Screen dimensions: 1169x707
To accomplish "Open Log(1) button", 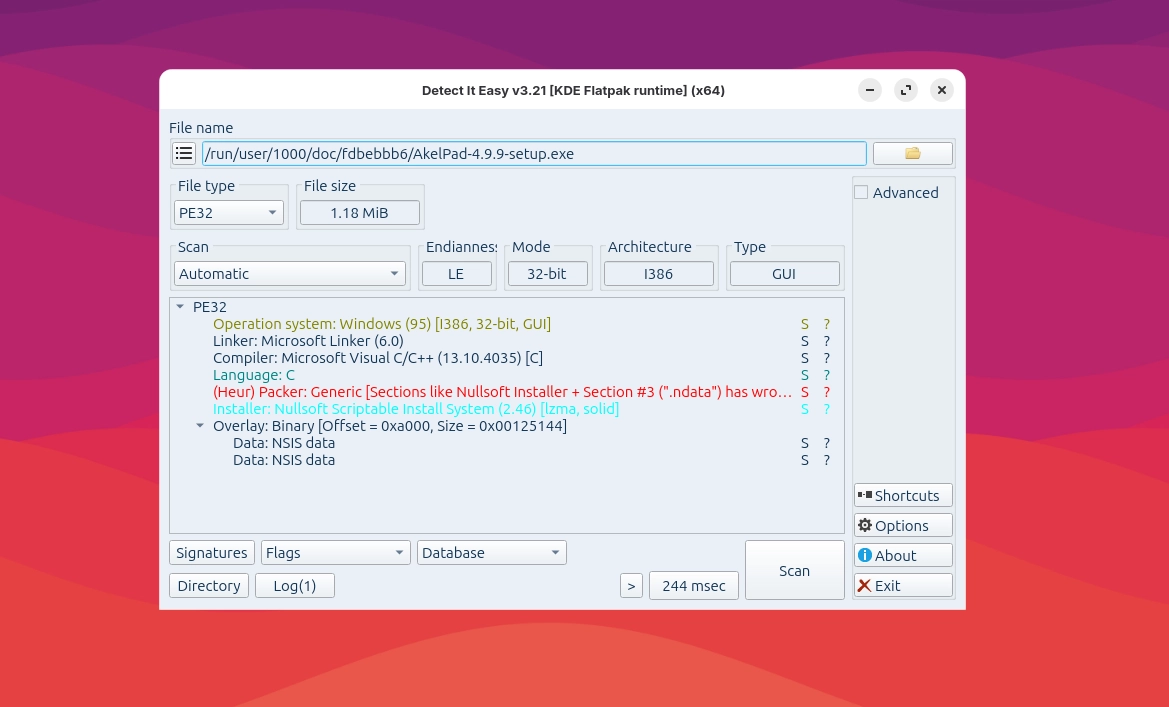I will (294, 586).
